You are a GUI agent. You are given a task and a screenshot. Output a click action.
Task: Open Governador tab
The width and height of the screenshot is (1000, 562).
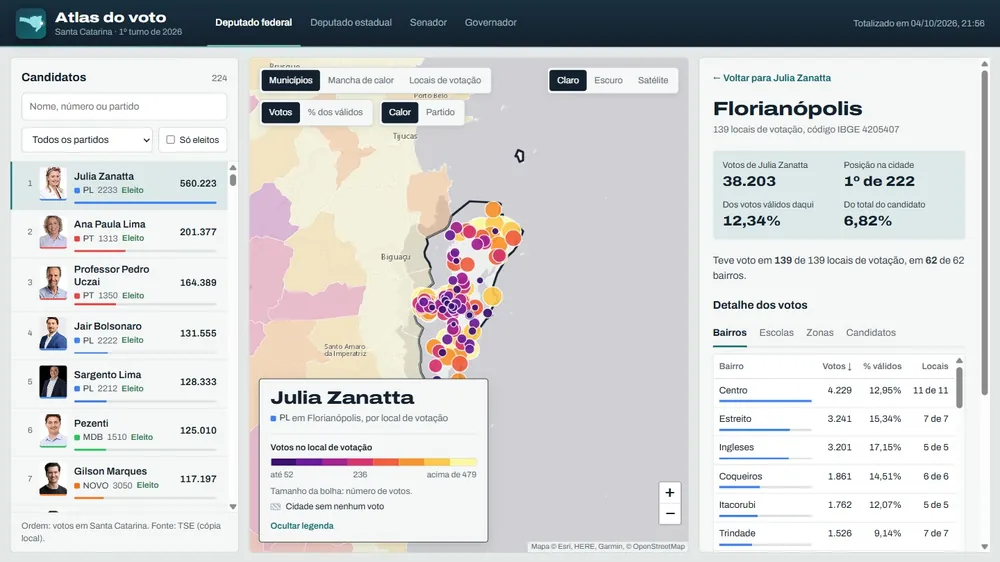[x=490, y=23]
